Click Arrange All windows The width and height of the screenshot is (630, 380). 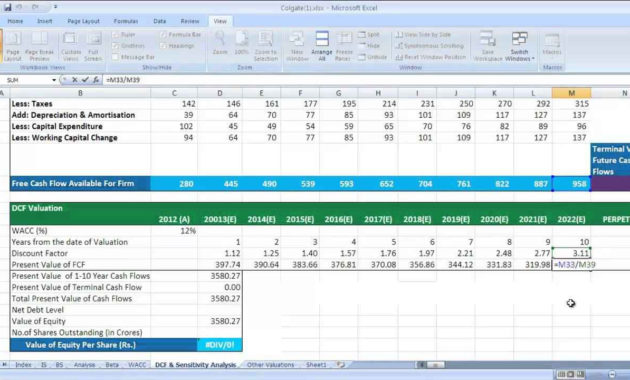coord(322,46)
